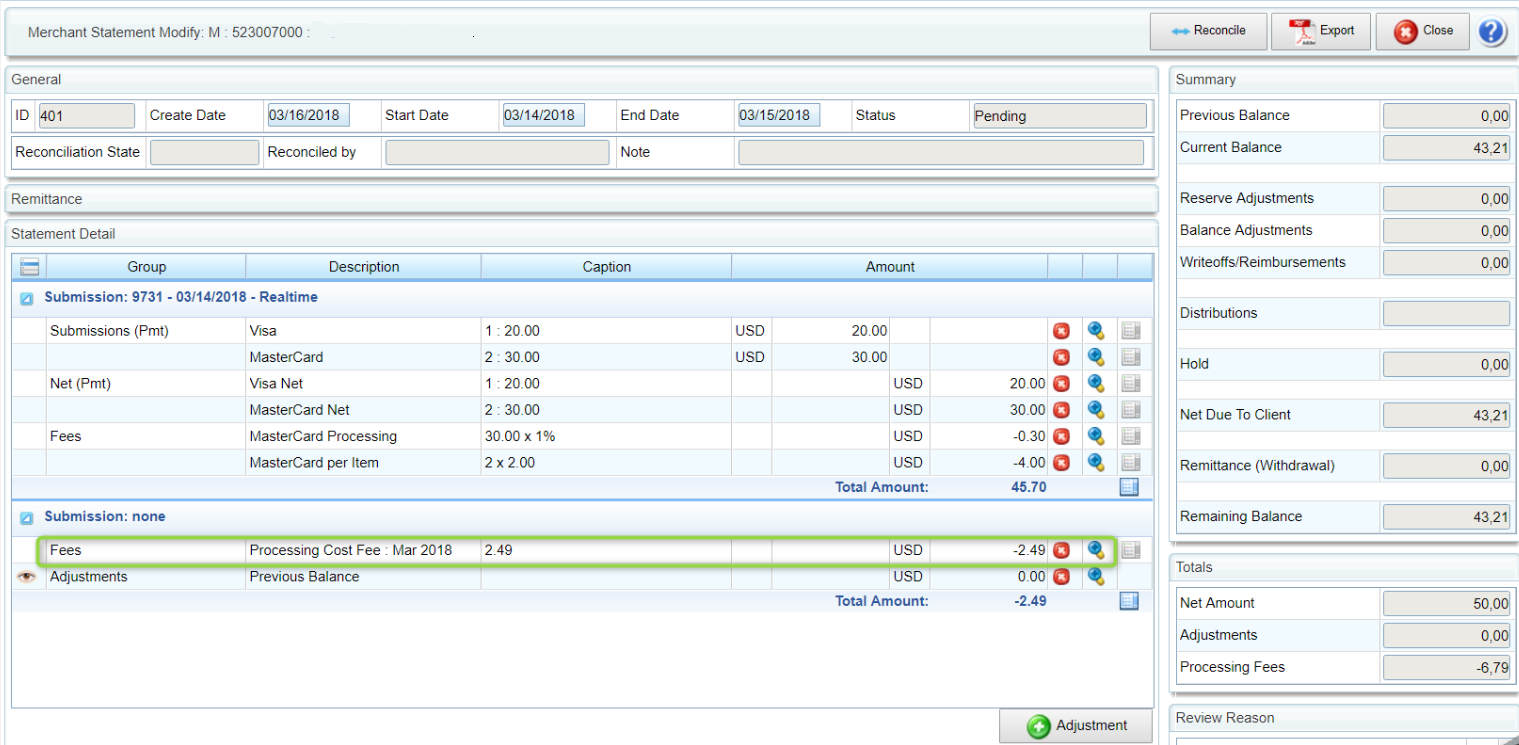Delete the MasterCard submission row
Viewport: 1519px width, 745px height.
tap(1061, 357)
